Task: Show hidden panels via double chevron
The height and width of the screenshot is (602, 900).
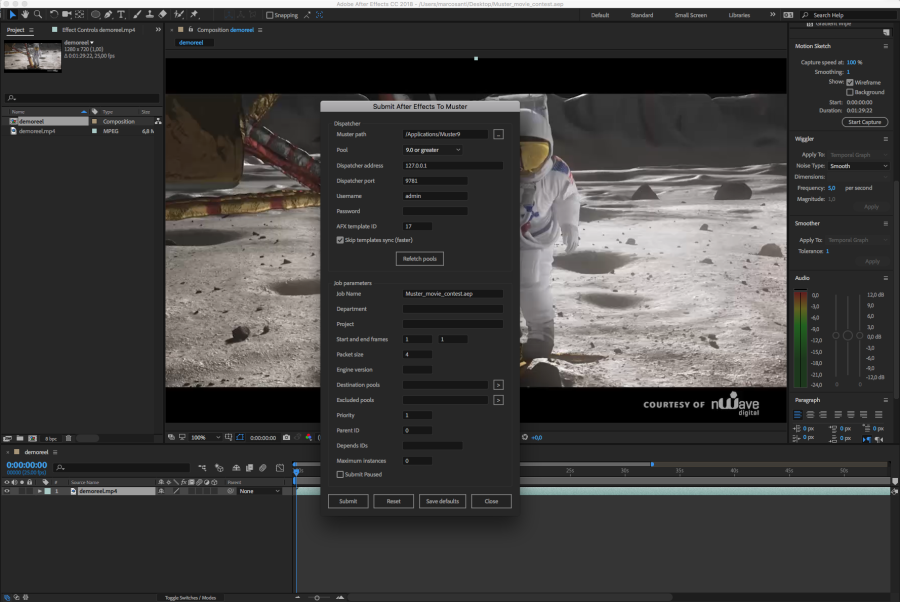Action: pyautogui.click(x=158, y=29)
